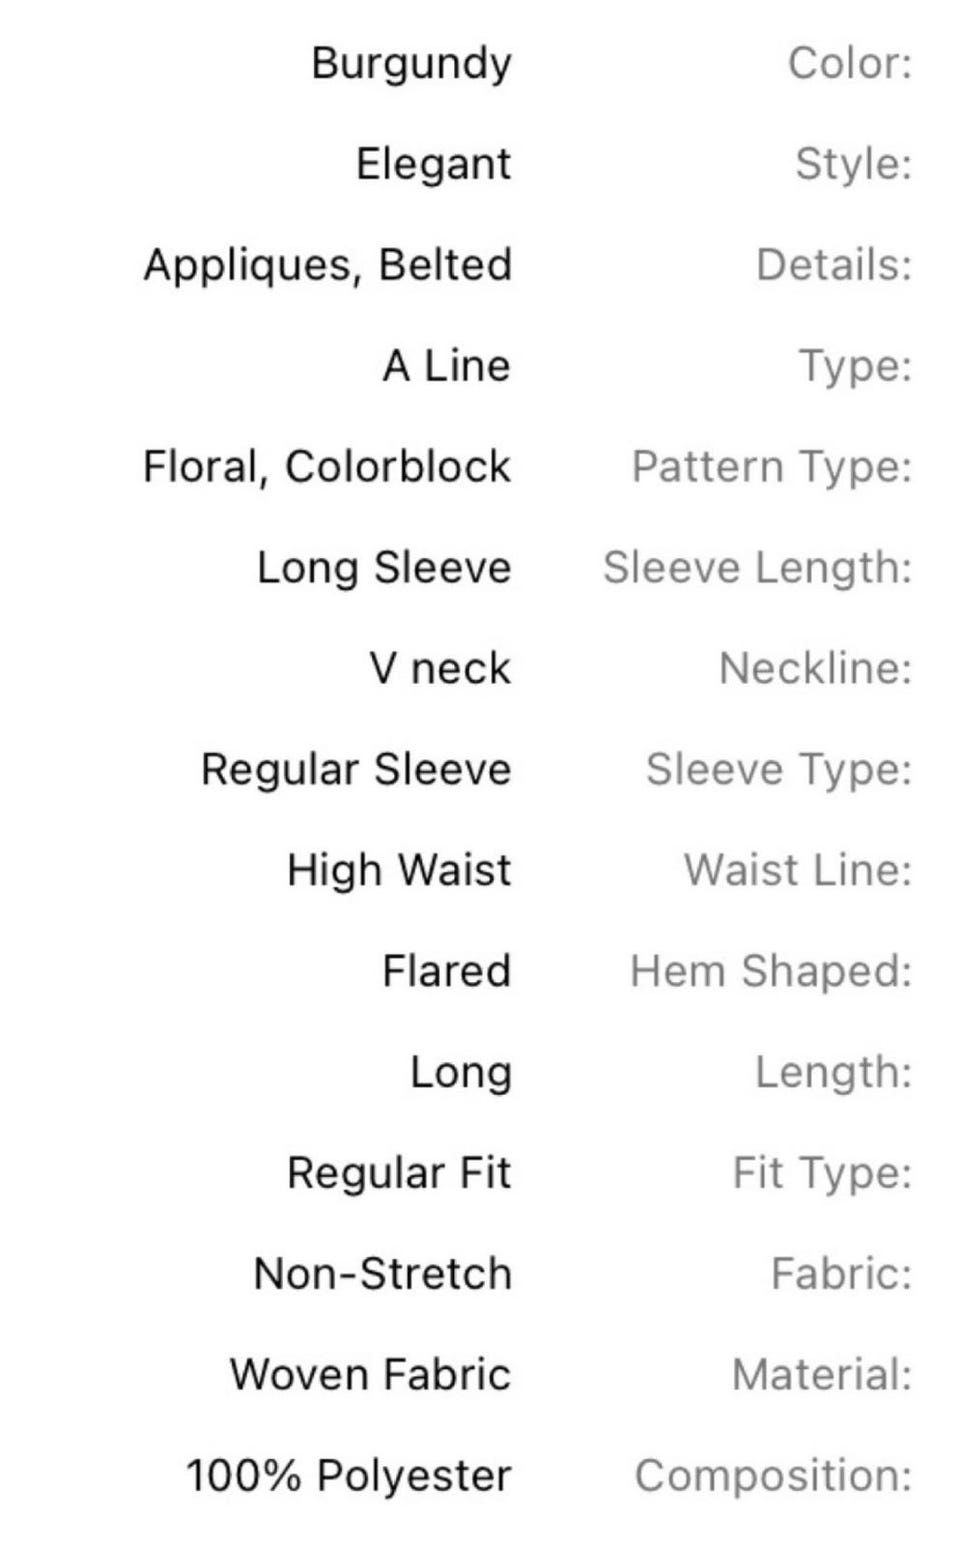Select the Flared hem value
The width and height of the screenshot is (960, 1545).
pyautogui.click(x=447, y=971)
